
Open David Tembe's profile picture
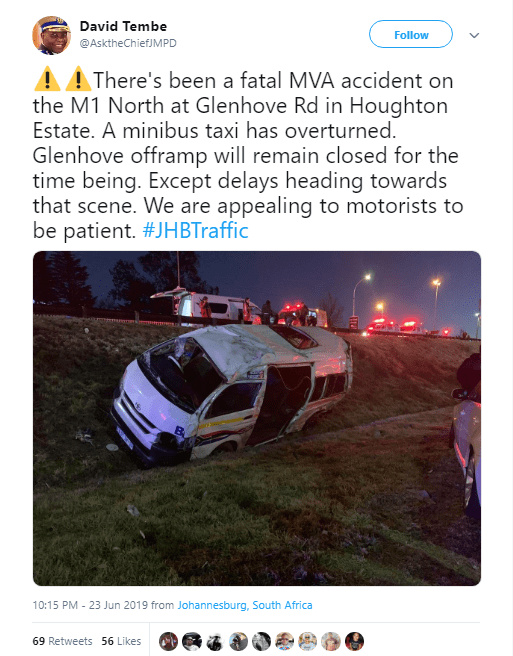(x=51, y=35)
